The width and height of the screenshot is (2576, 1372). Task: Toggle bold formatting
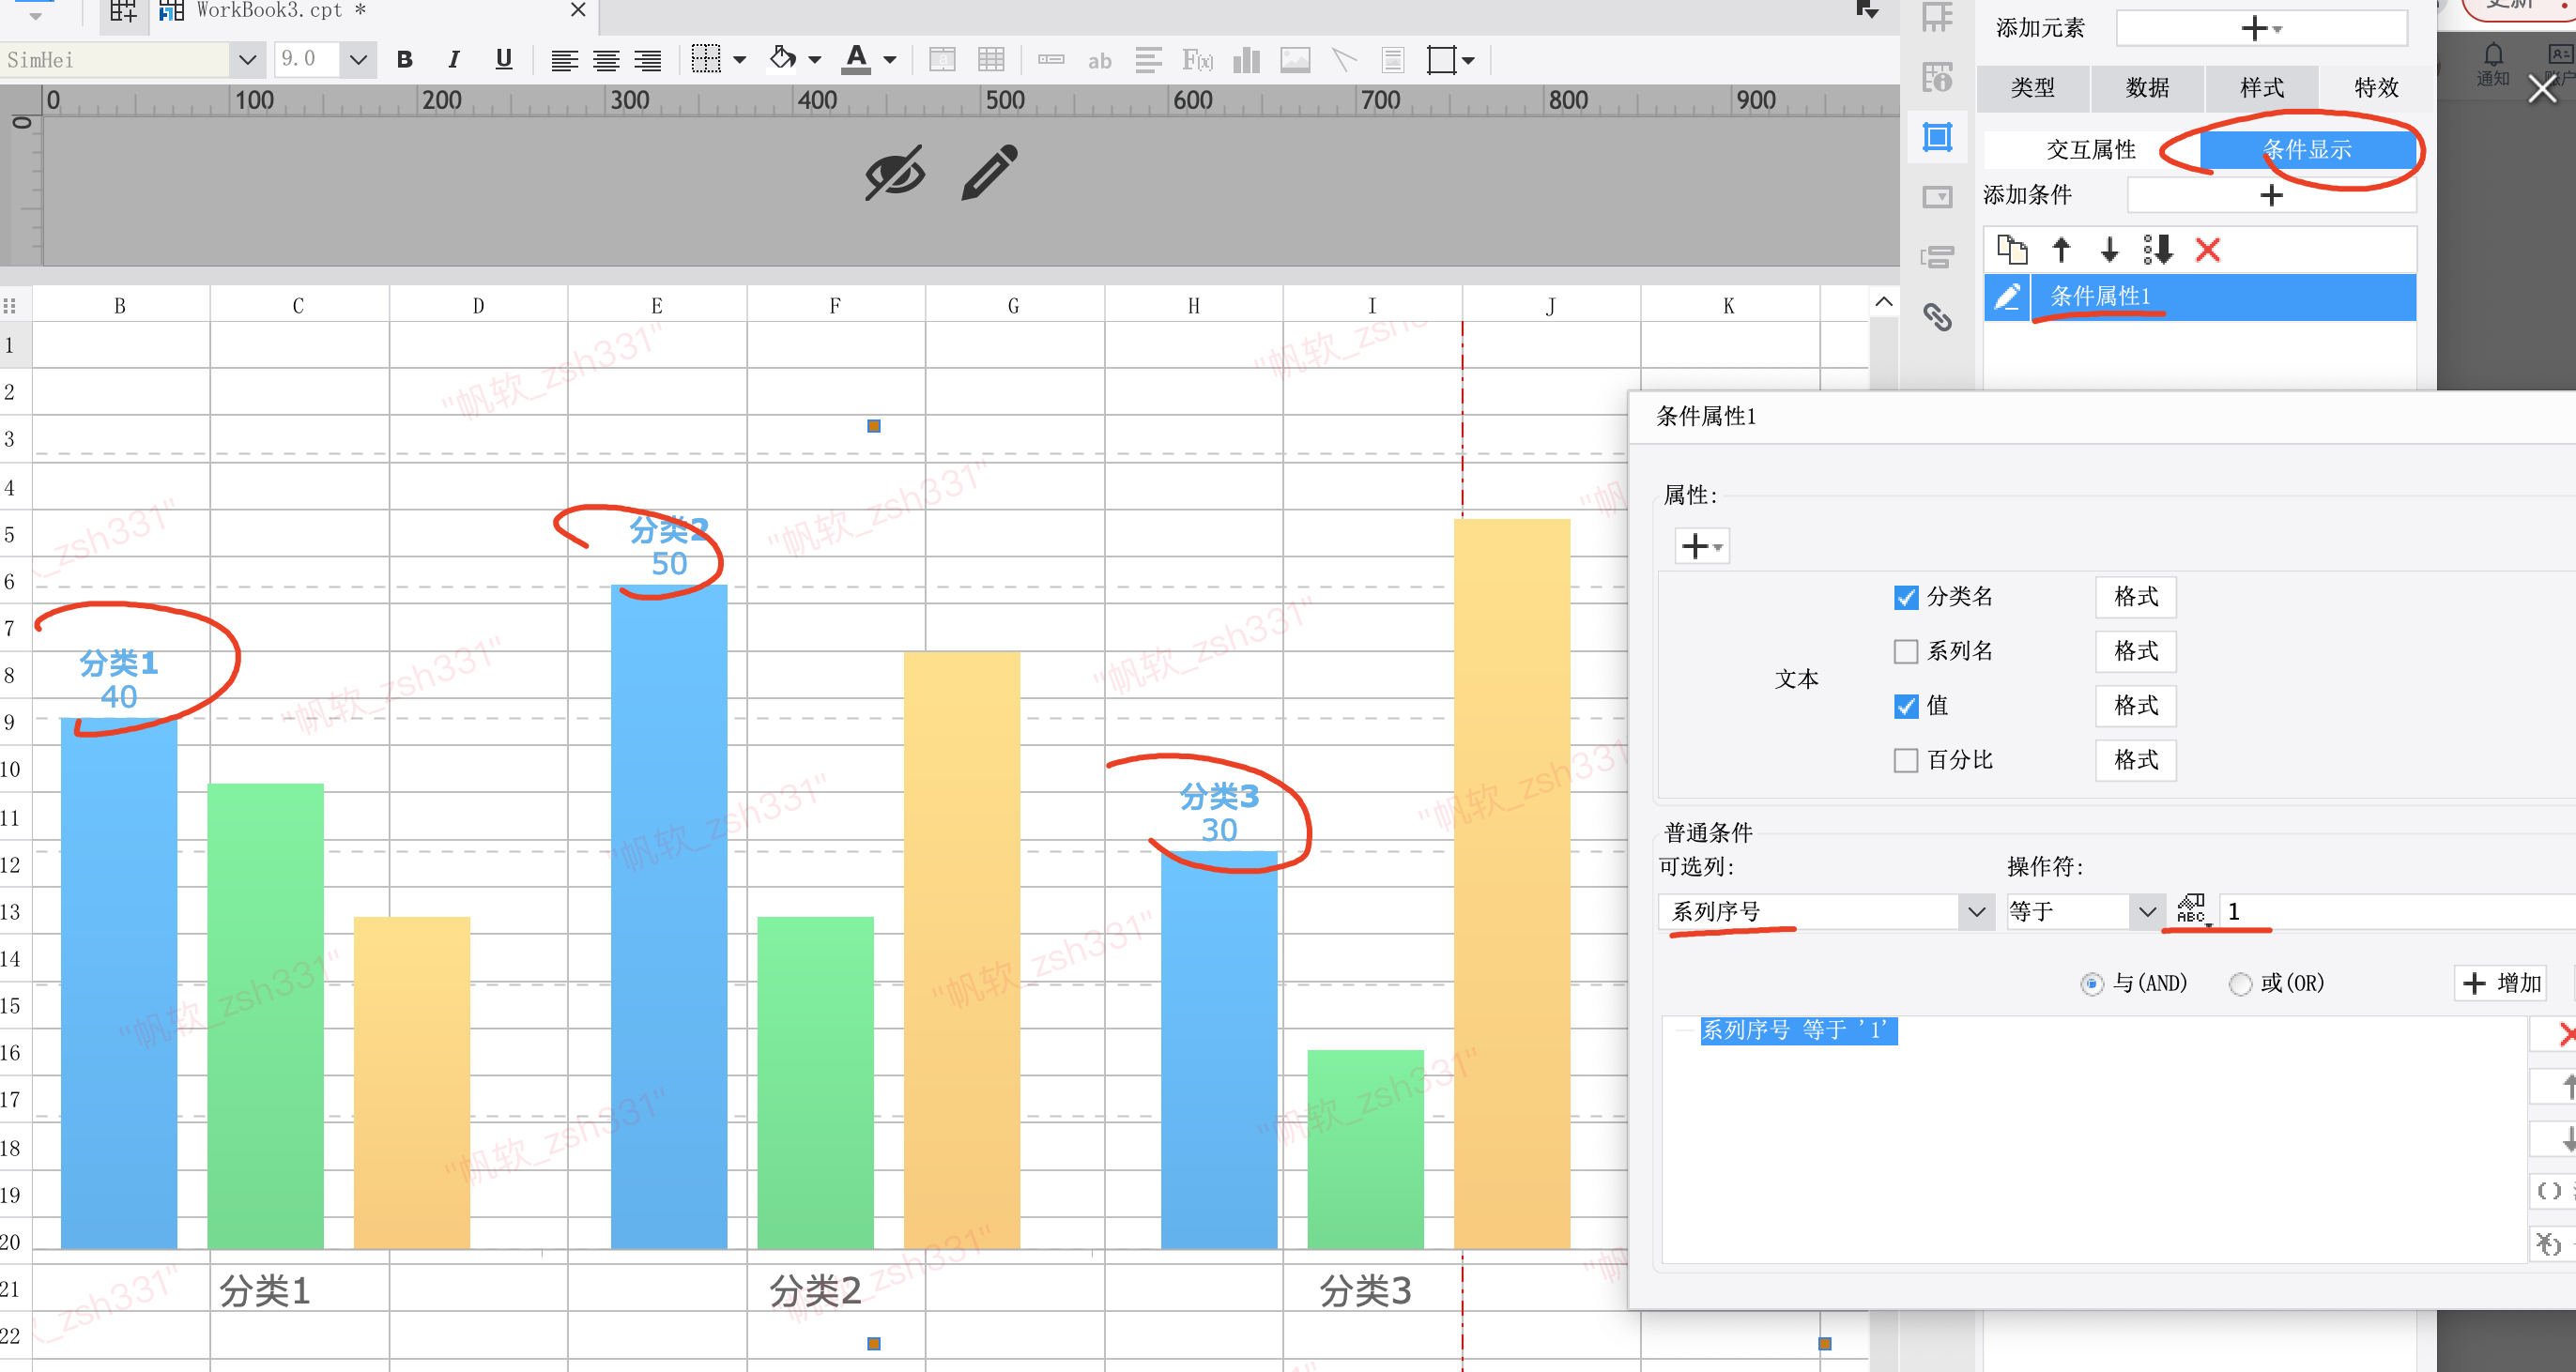click(404, 60)
